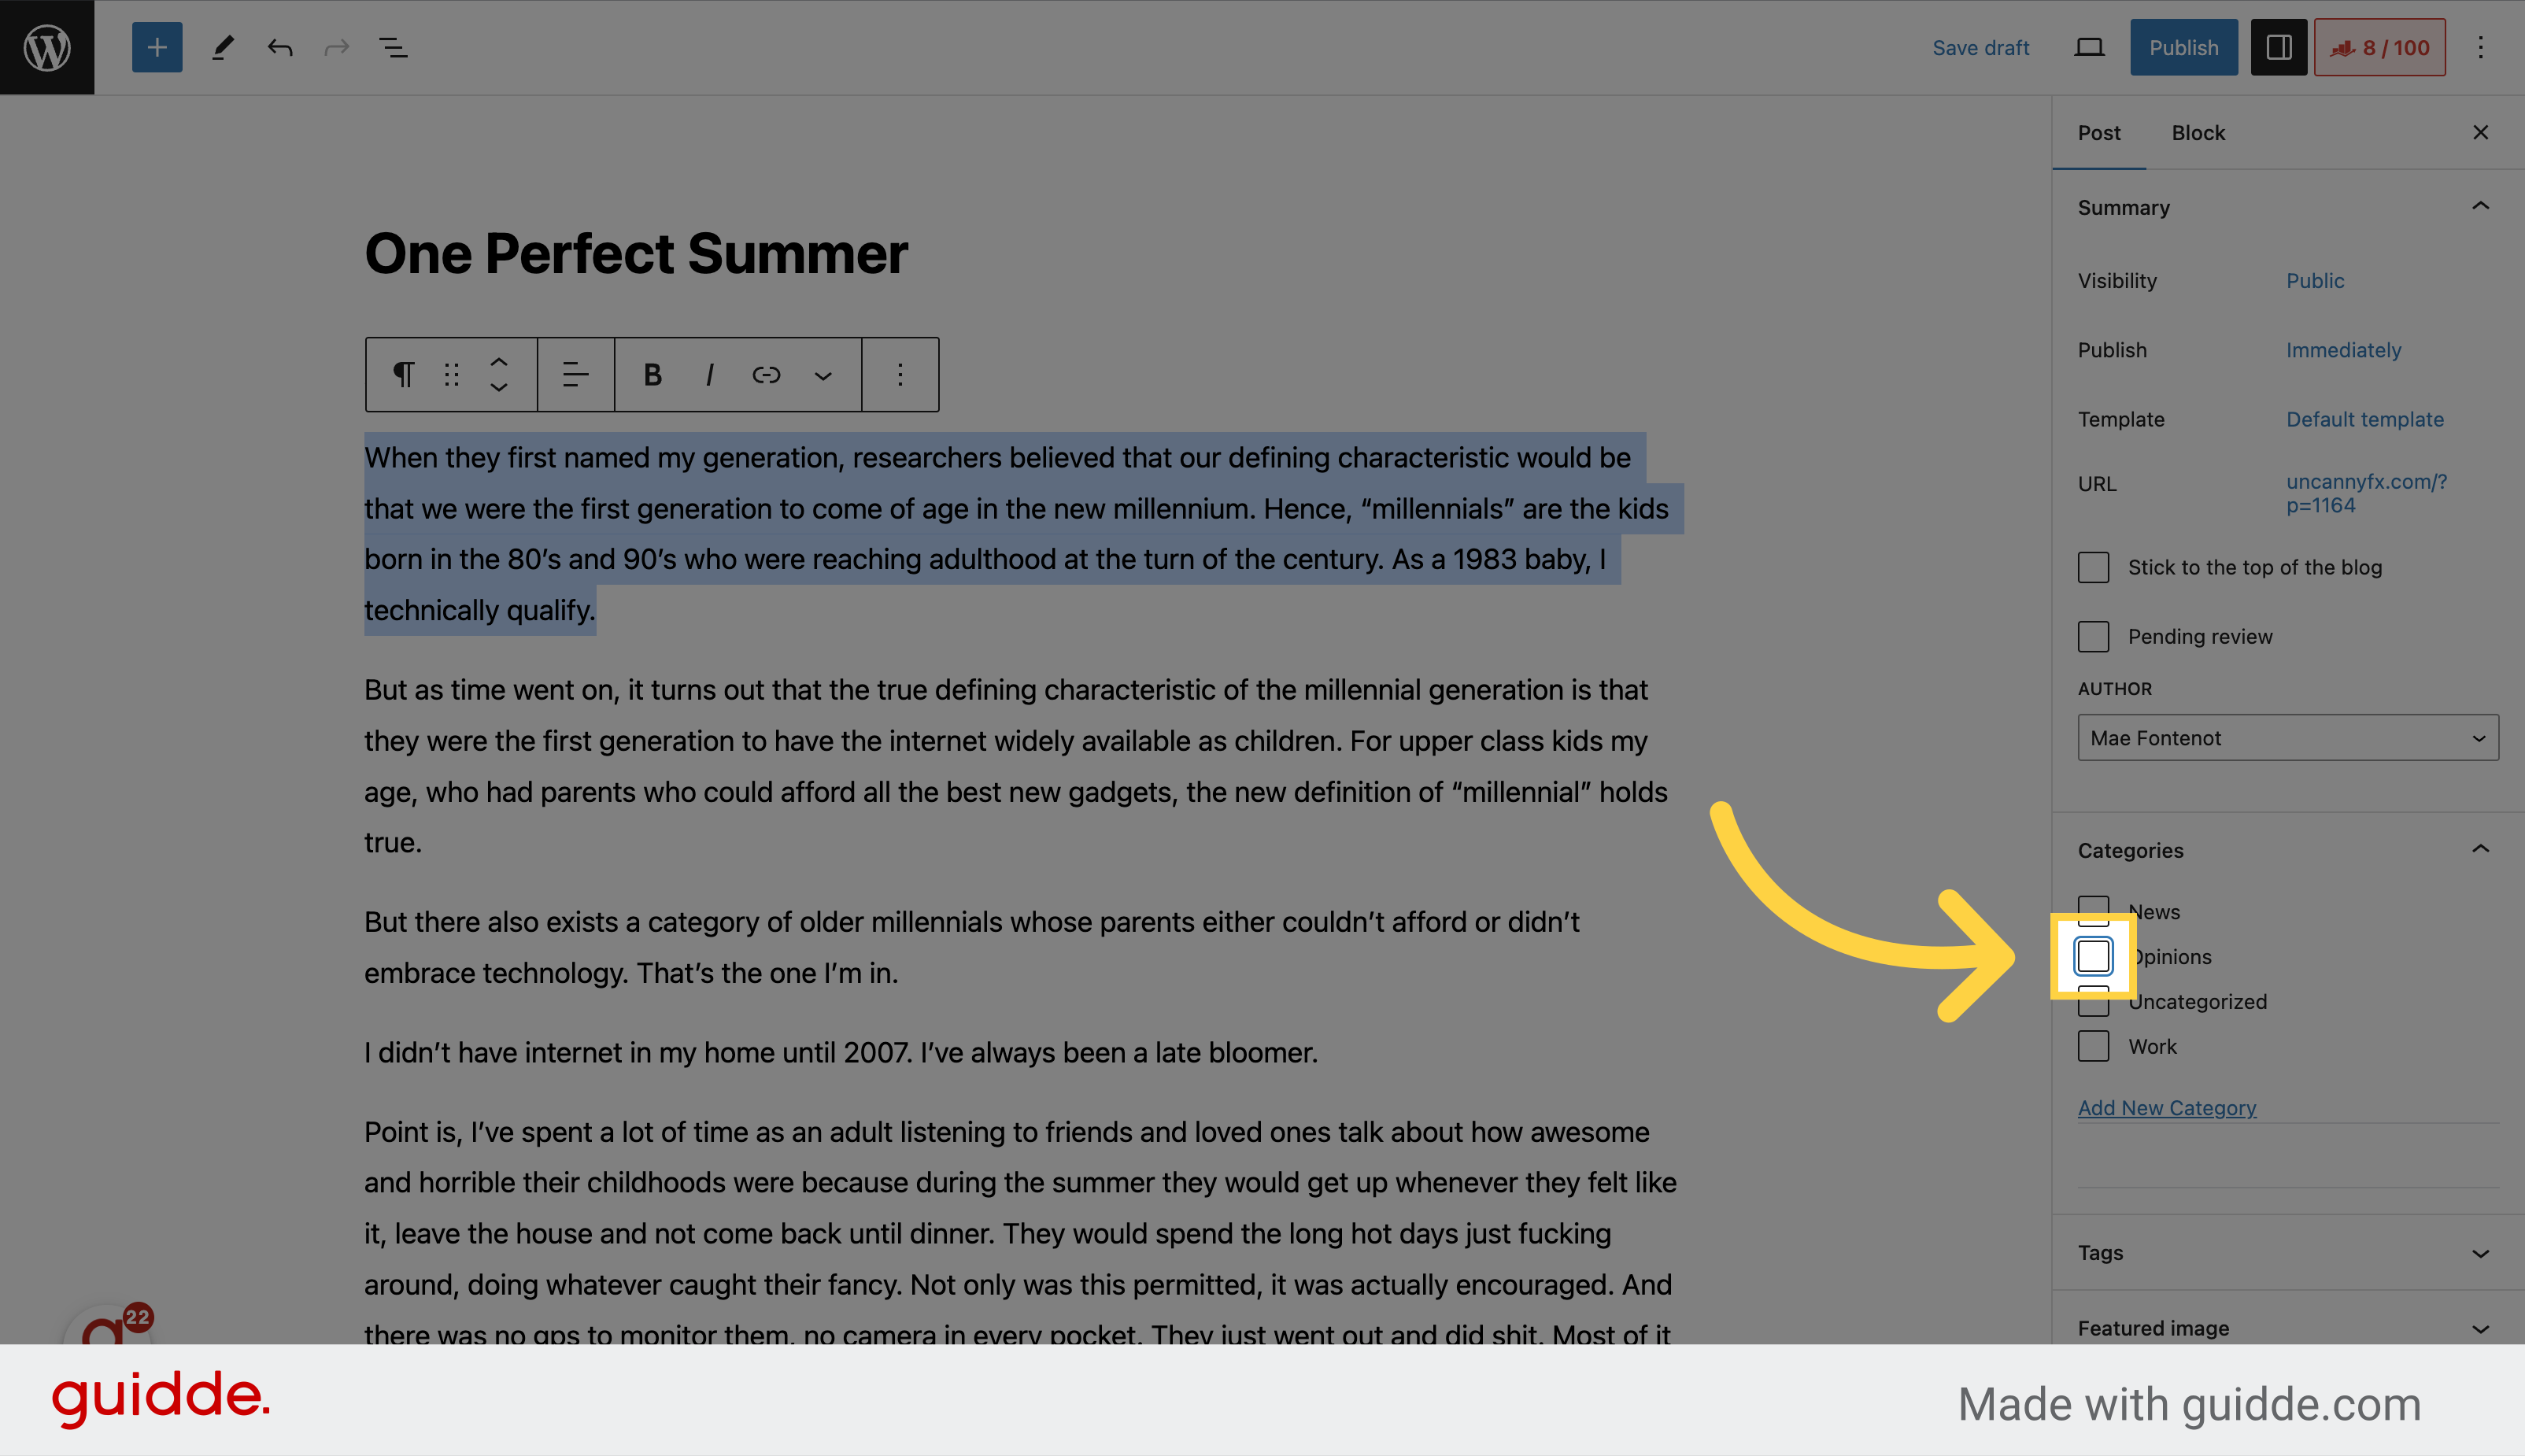Click the block alignment icon
The width and height of the screenshot is (2525, 1456).
click(574, 373)
